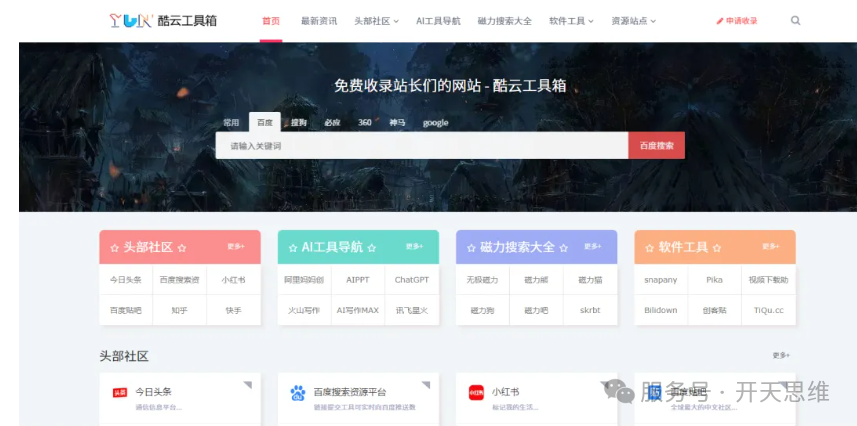Click the star right of 软件工具 heading
This screenshot has width=857, height=426.
click(x=717, y=248)
